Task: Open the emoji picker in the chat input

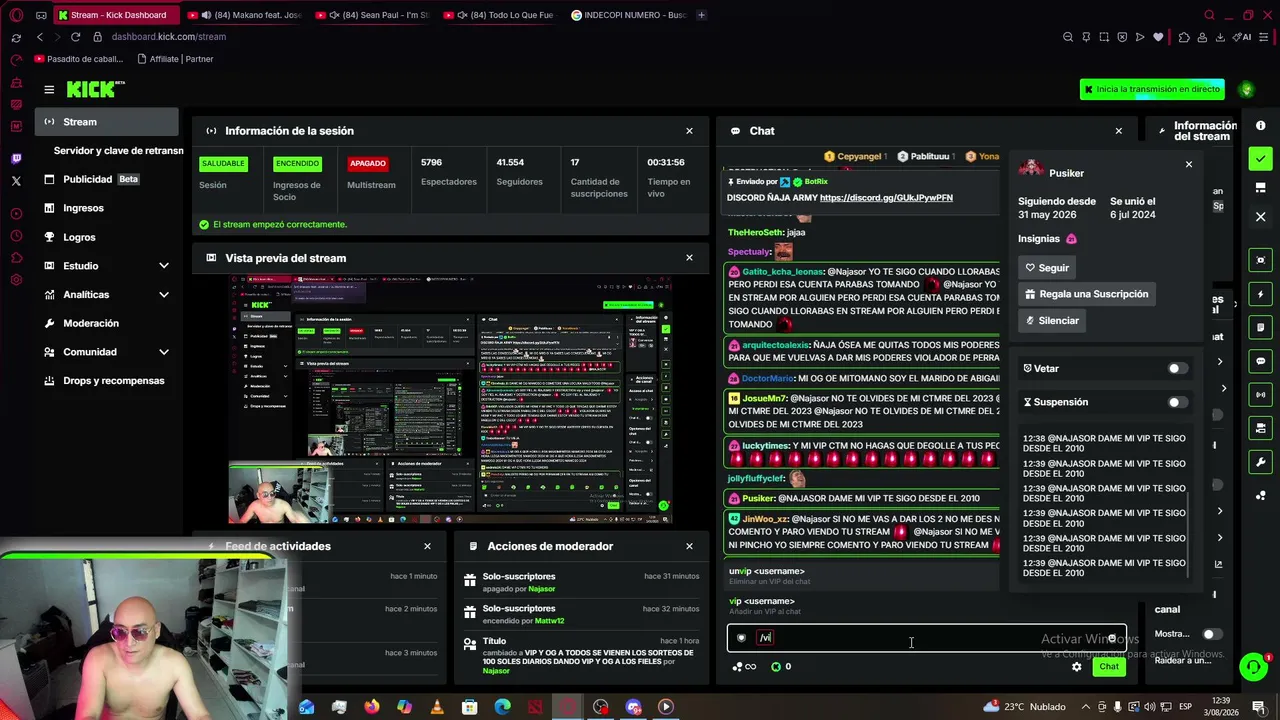Action: tap(1112, 638)
